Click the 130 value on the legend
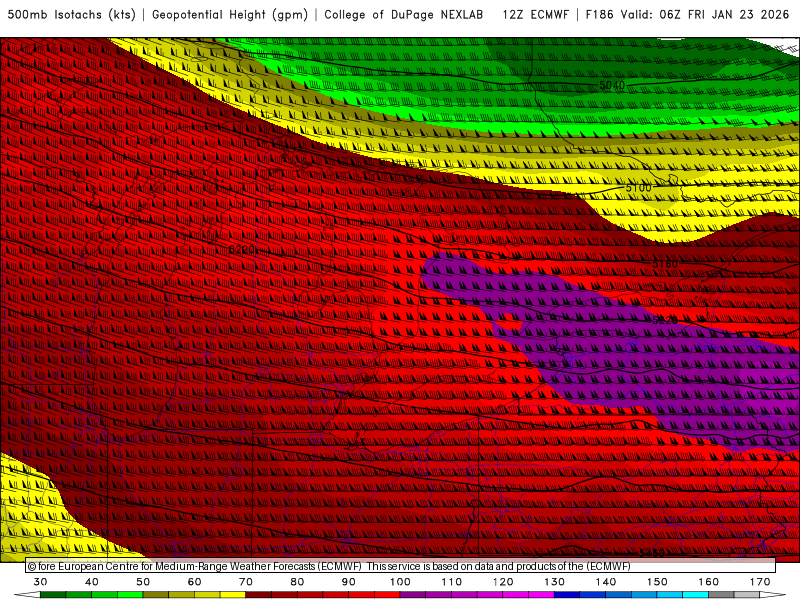Viewport: 800px width, 600px height. point(554,582)
